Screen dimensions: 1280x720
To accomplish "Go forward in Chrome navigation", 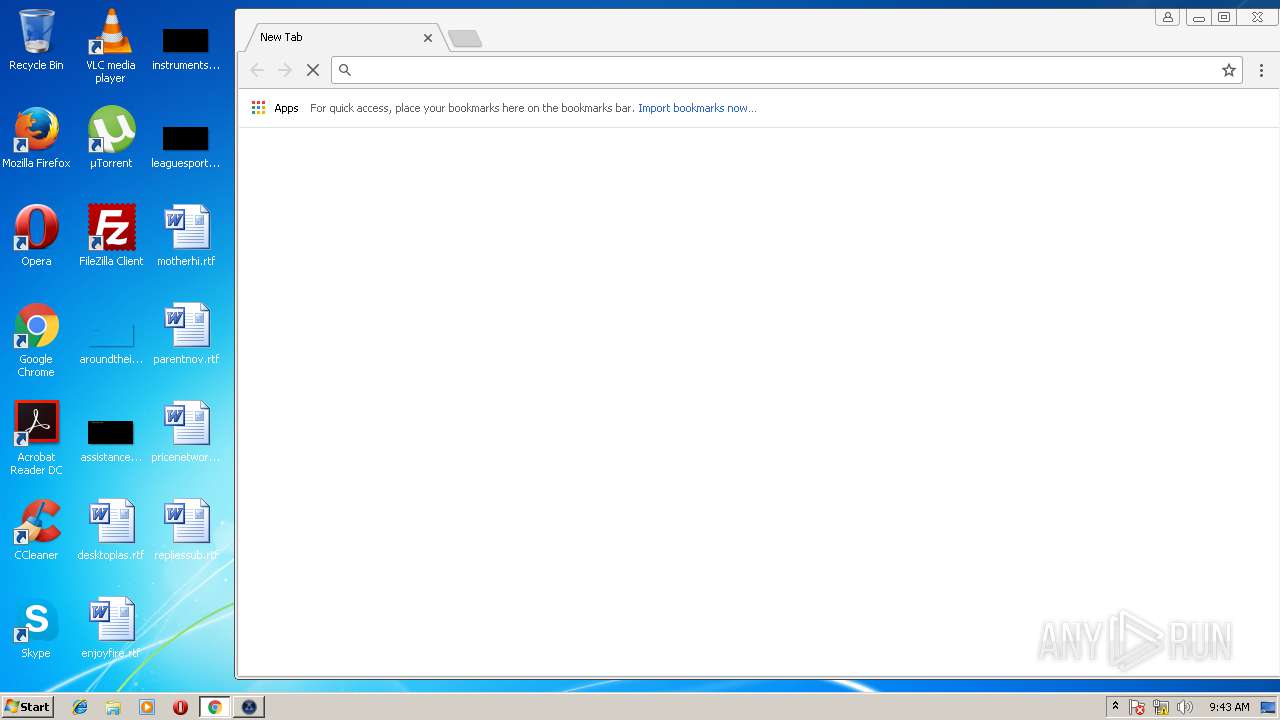I will pos(285,70).
